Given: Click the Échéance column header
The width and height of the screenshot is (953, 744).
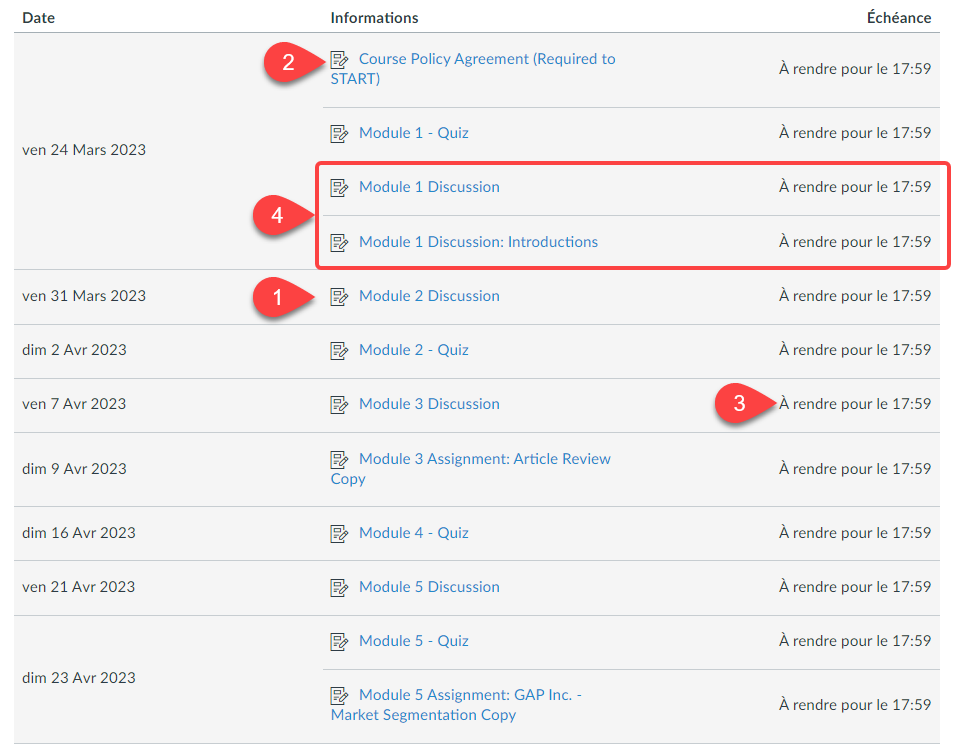Looking at the screenshot, I should pos(899,18).
